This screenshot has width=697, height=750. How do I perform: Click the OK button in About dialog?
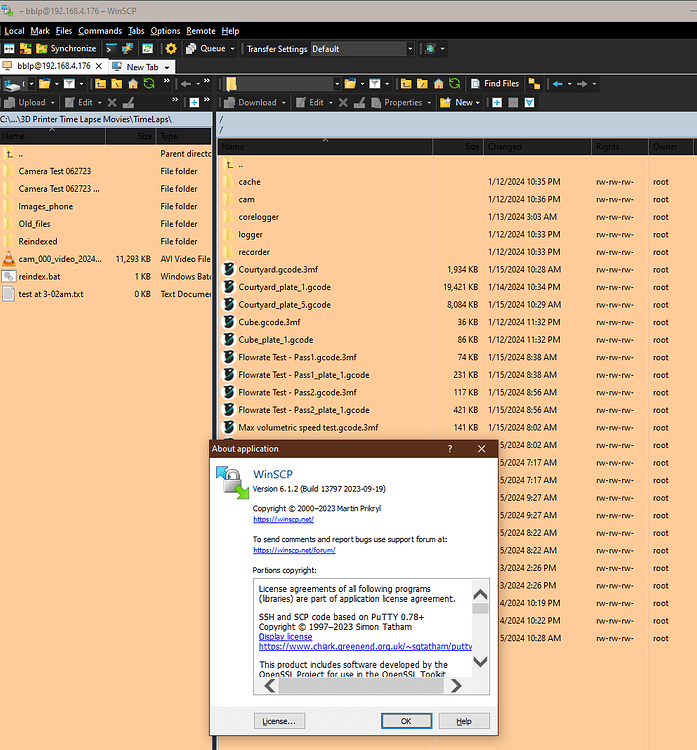(406, 721)
